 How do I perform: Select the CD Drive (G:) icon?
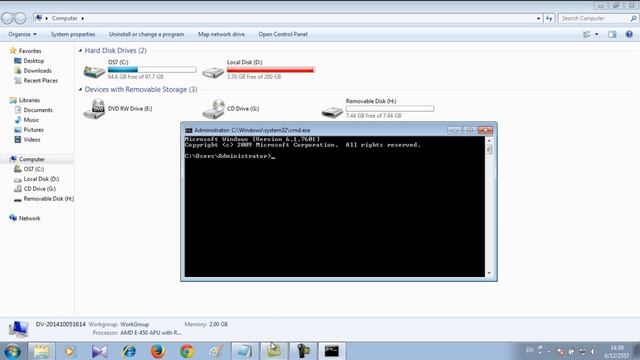[213, 109]
